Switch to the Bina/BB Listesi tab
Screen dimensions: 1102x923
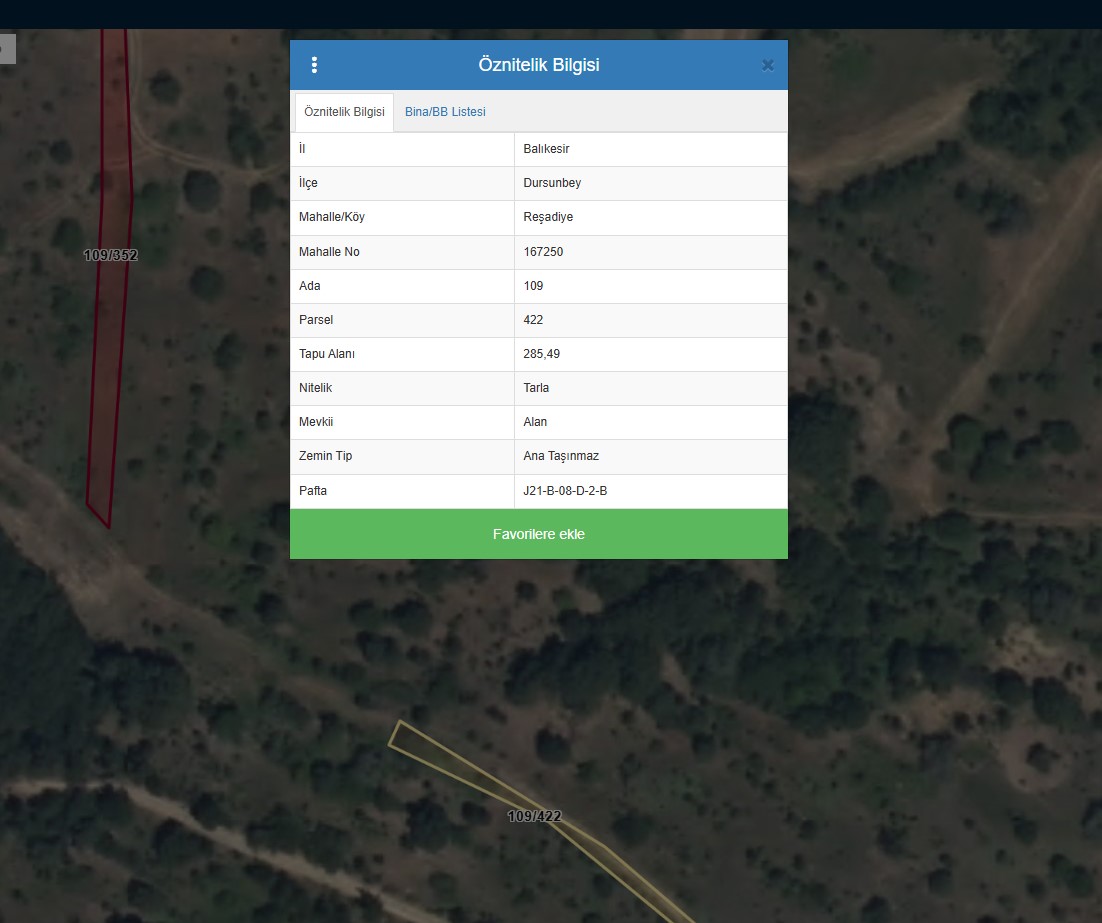[445, 112]
